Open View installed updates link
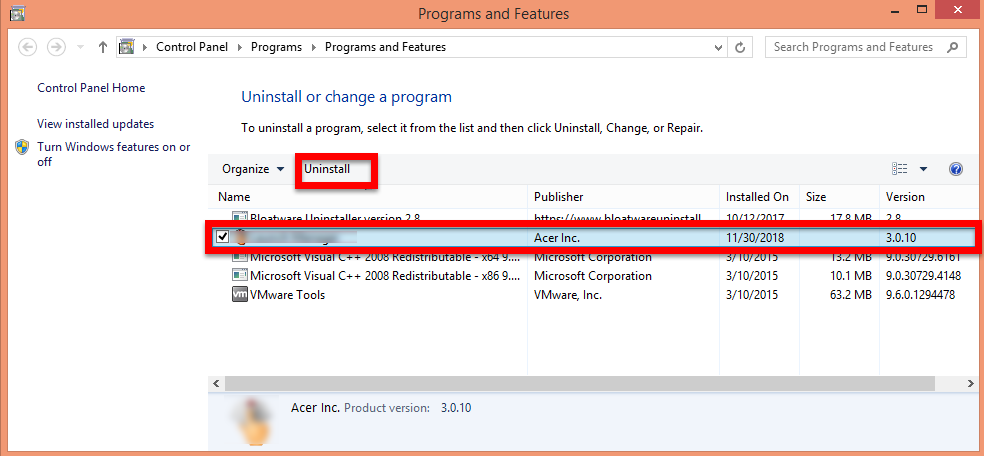Viewport: 984px width, 456px height. [x=95, y=124]
